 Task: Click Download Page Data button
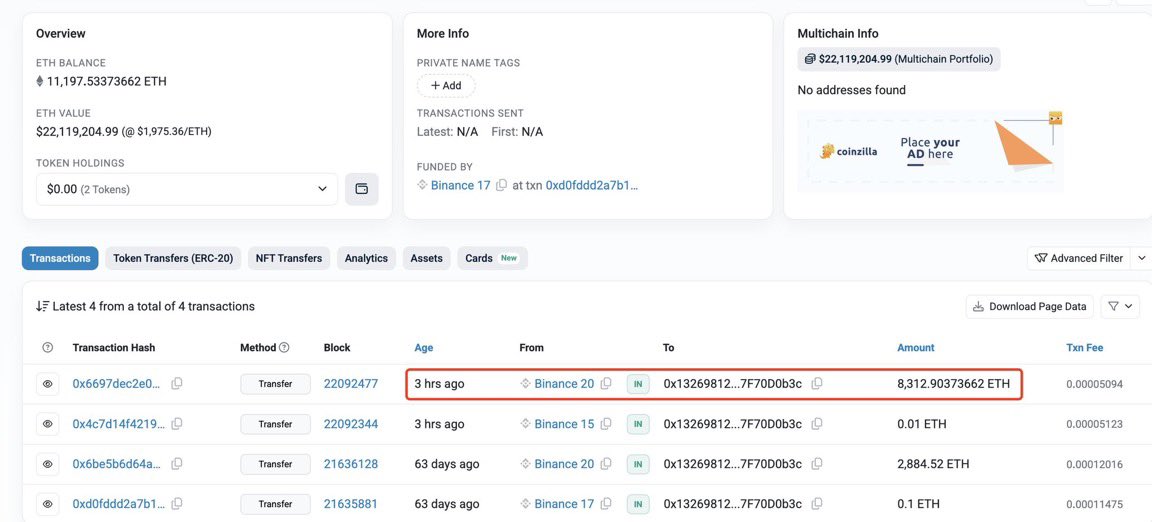pyautogui.click(x=1030, y=307)
